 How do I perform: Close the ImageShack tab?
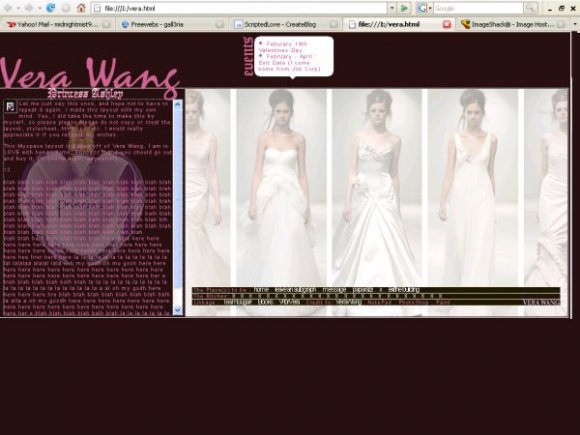pos(561,24)
